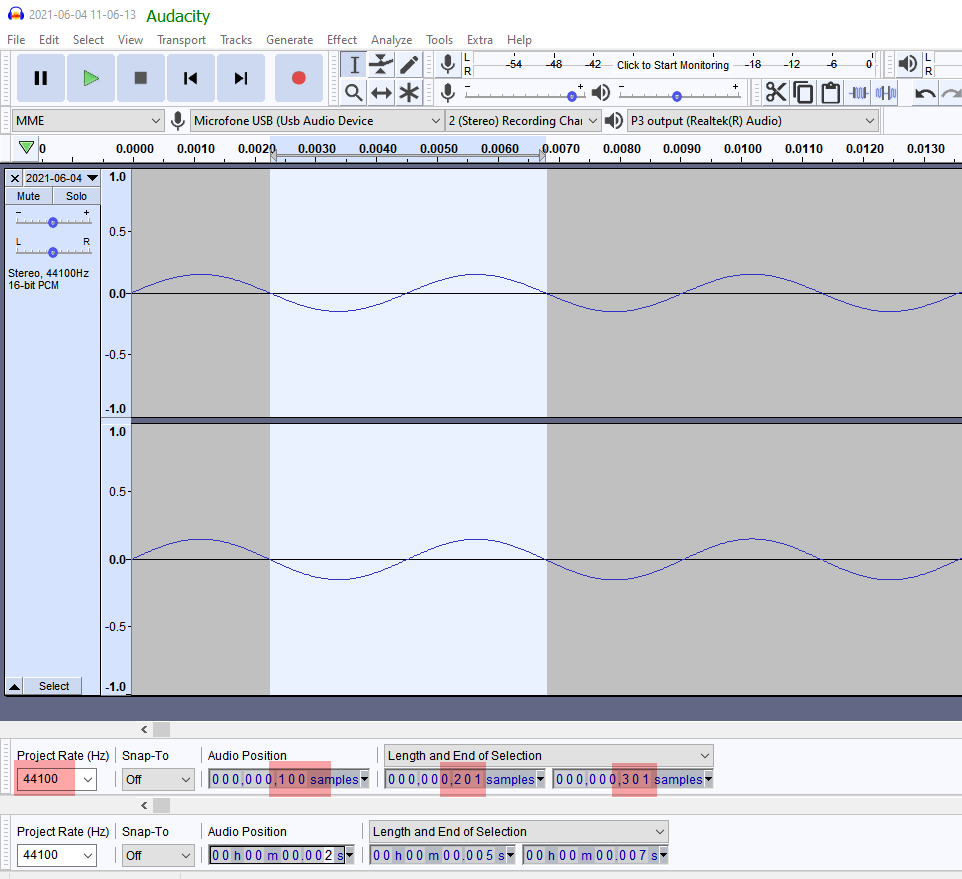
Task: Mute the 2021-06-04 track
Action: tap(28, 196)
